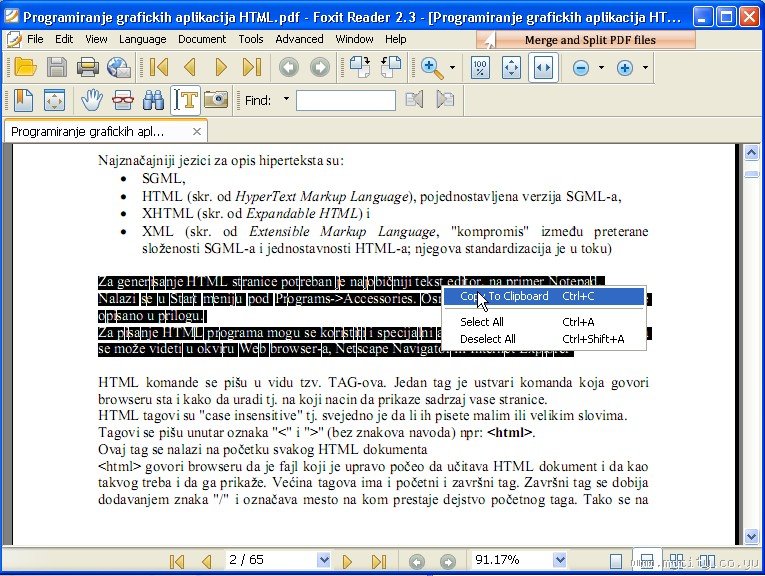Expand the Zoom In tool dropdown arrow
This screenshot has height=576, width=765.
coord(452,69)
